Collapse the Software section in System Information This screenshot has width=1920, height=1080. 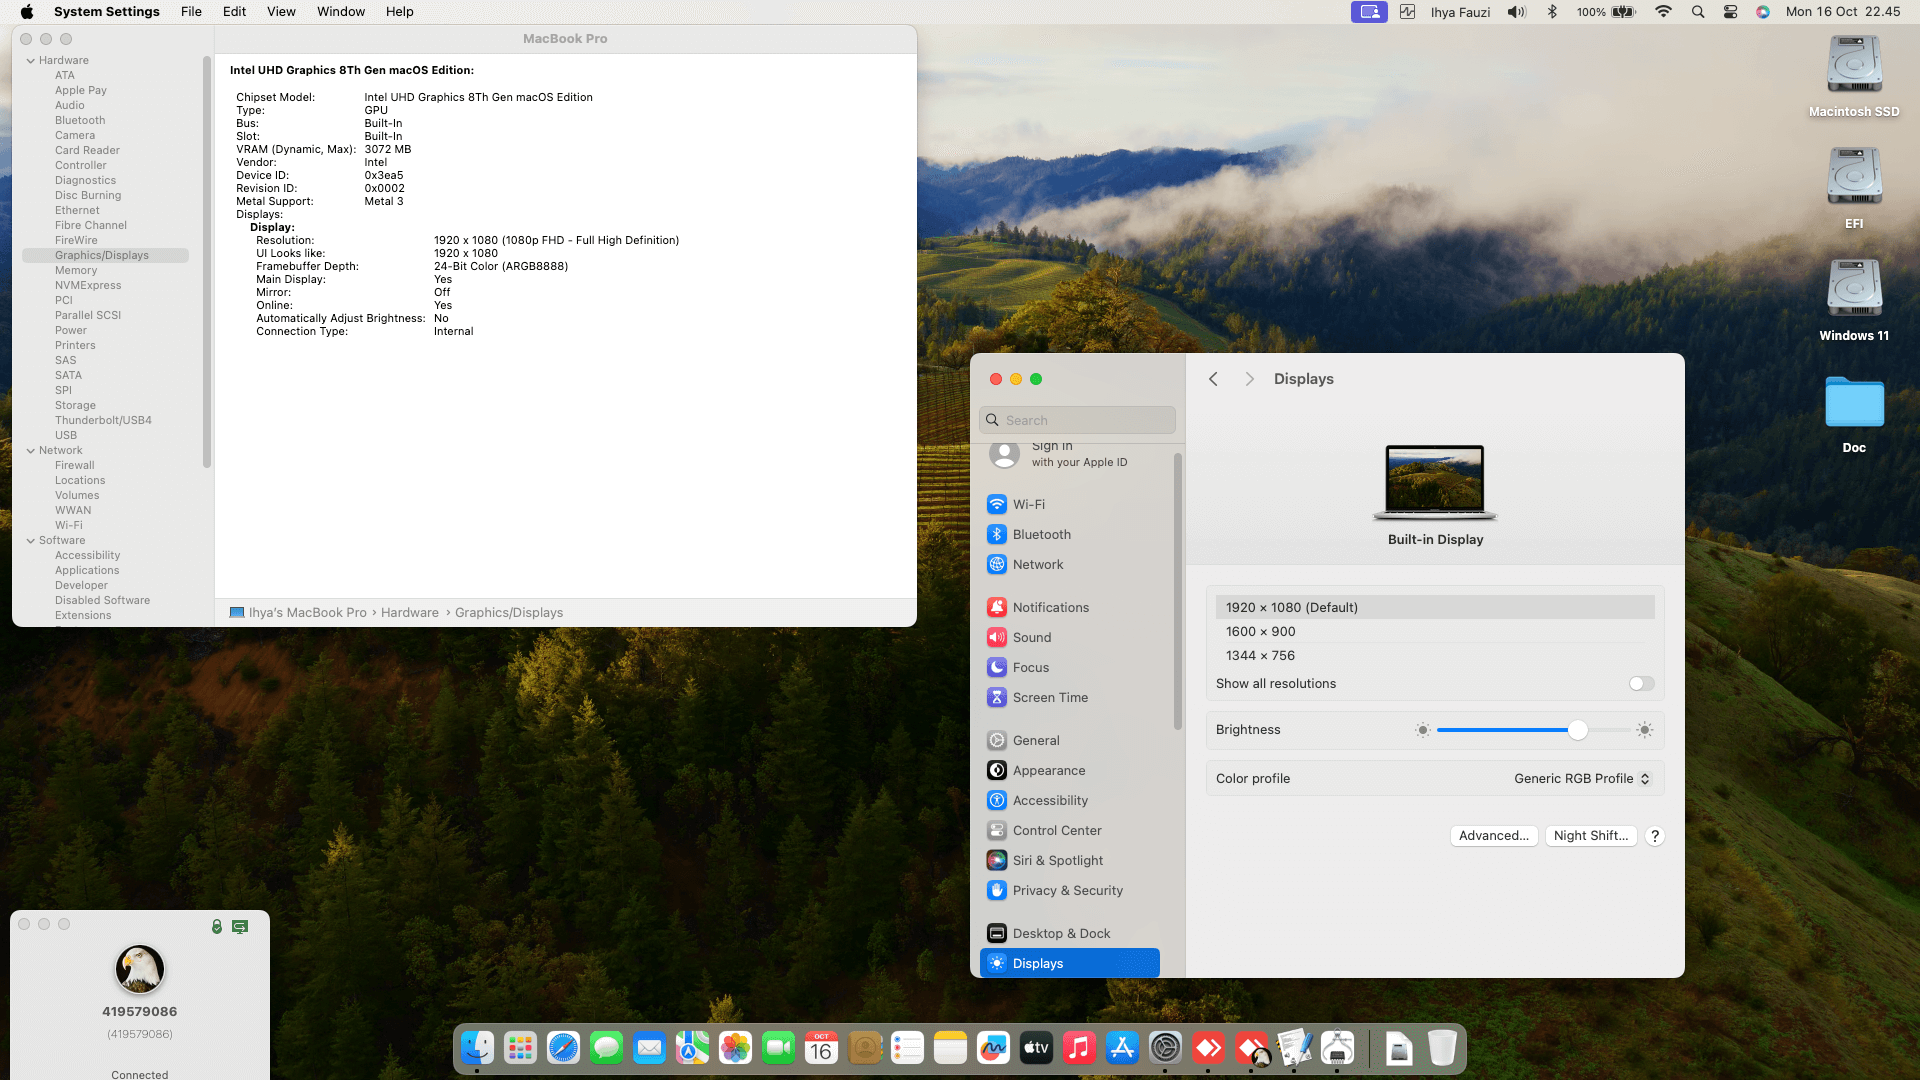(x=31, y=541)
